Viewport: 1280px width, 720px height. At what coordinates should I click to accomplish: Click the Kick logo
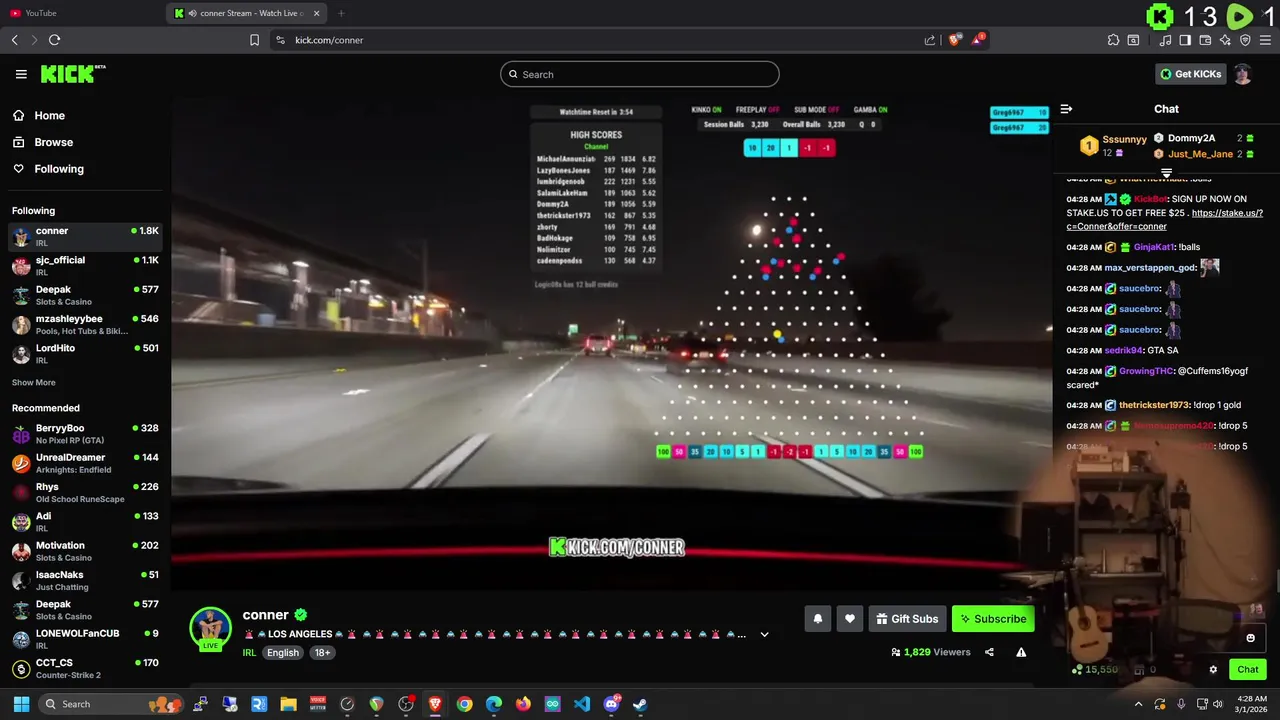[72, 74]
